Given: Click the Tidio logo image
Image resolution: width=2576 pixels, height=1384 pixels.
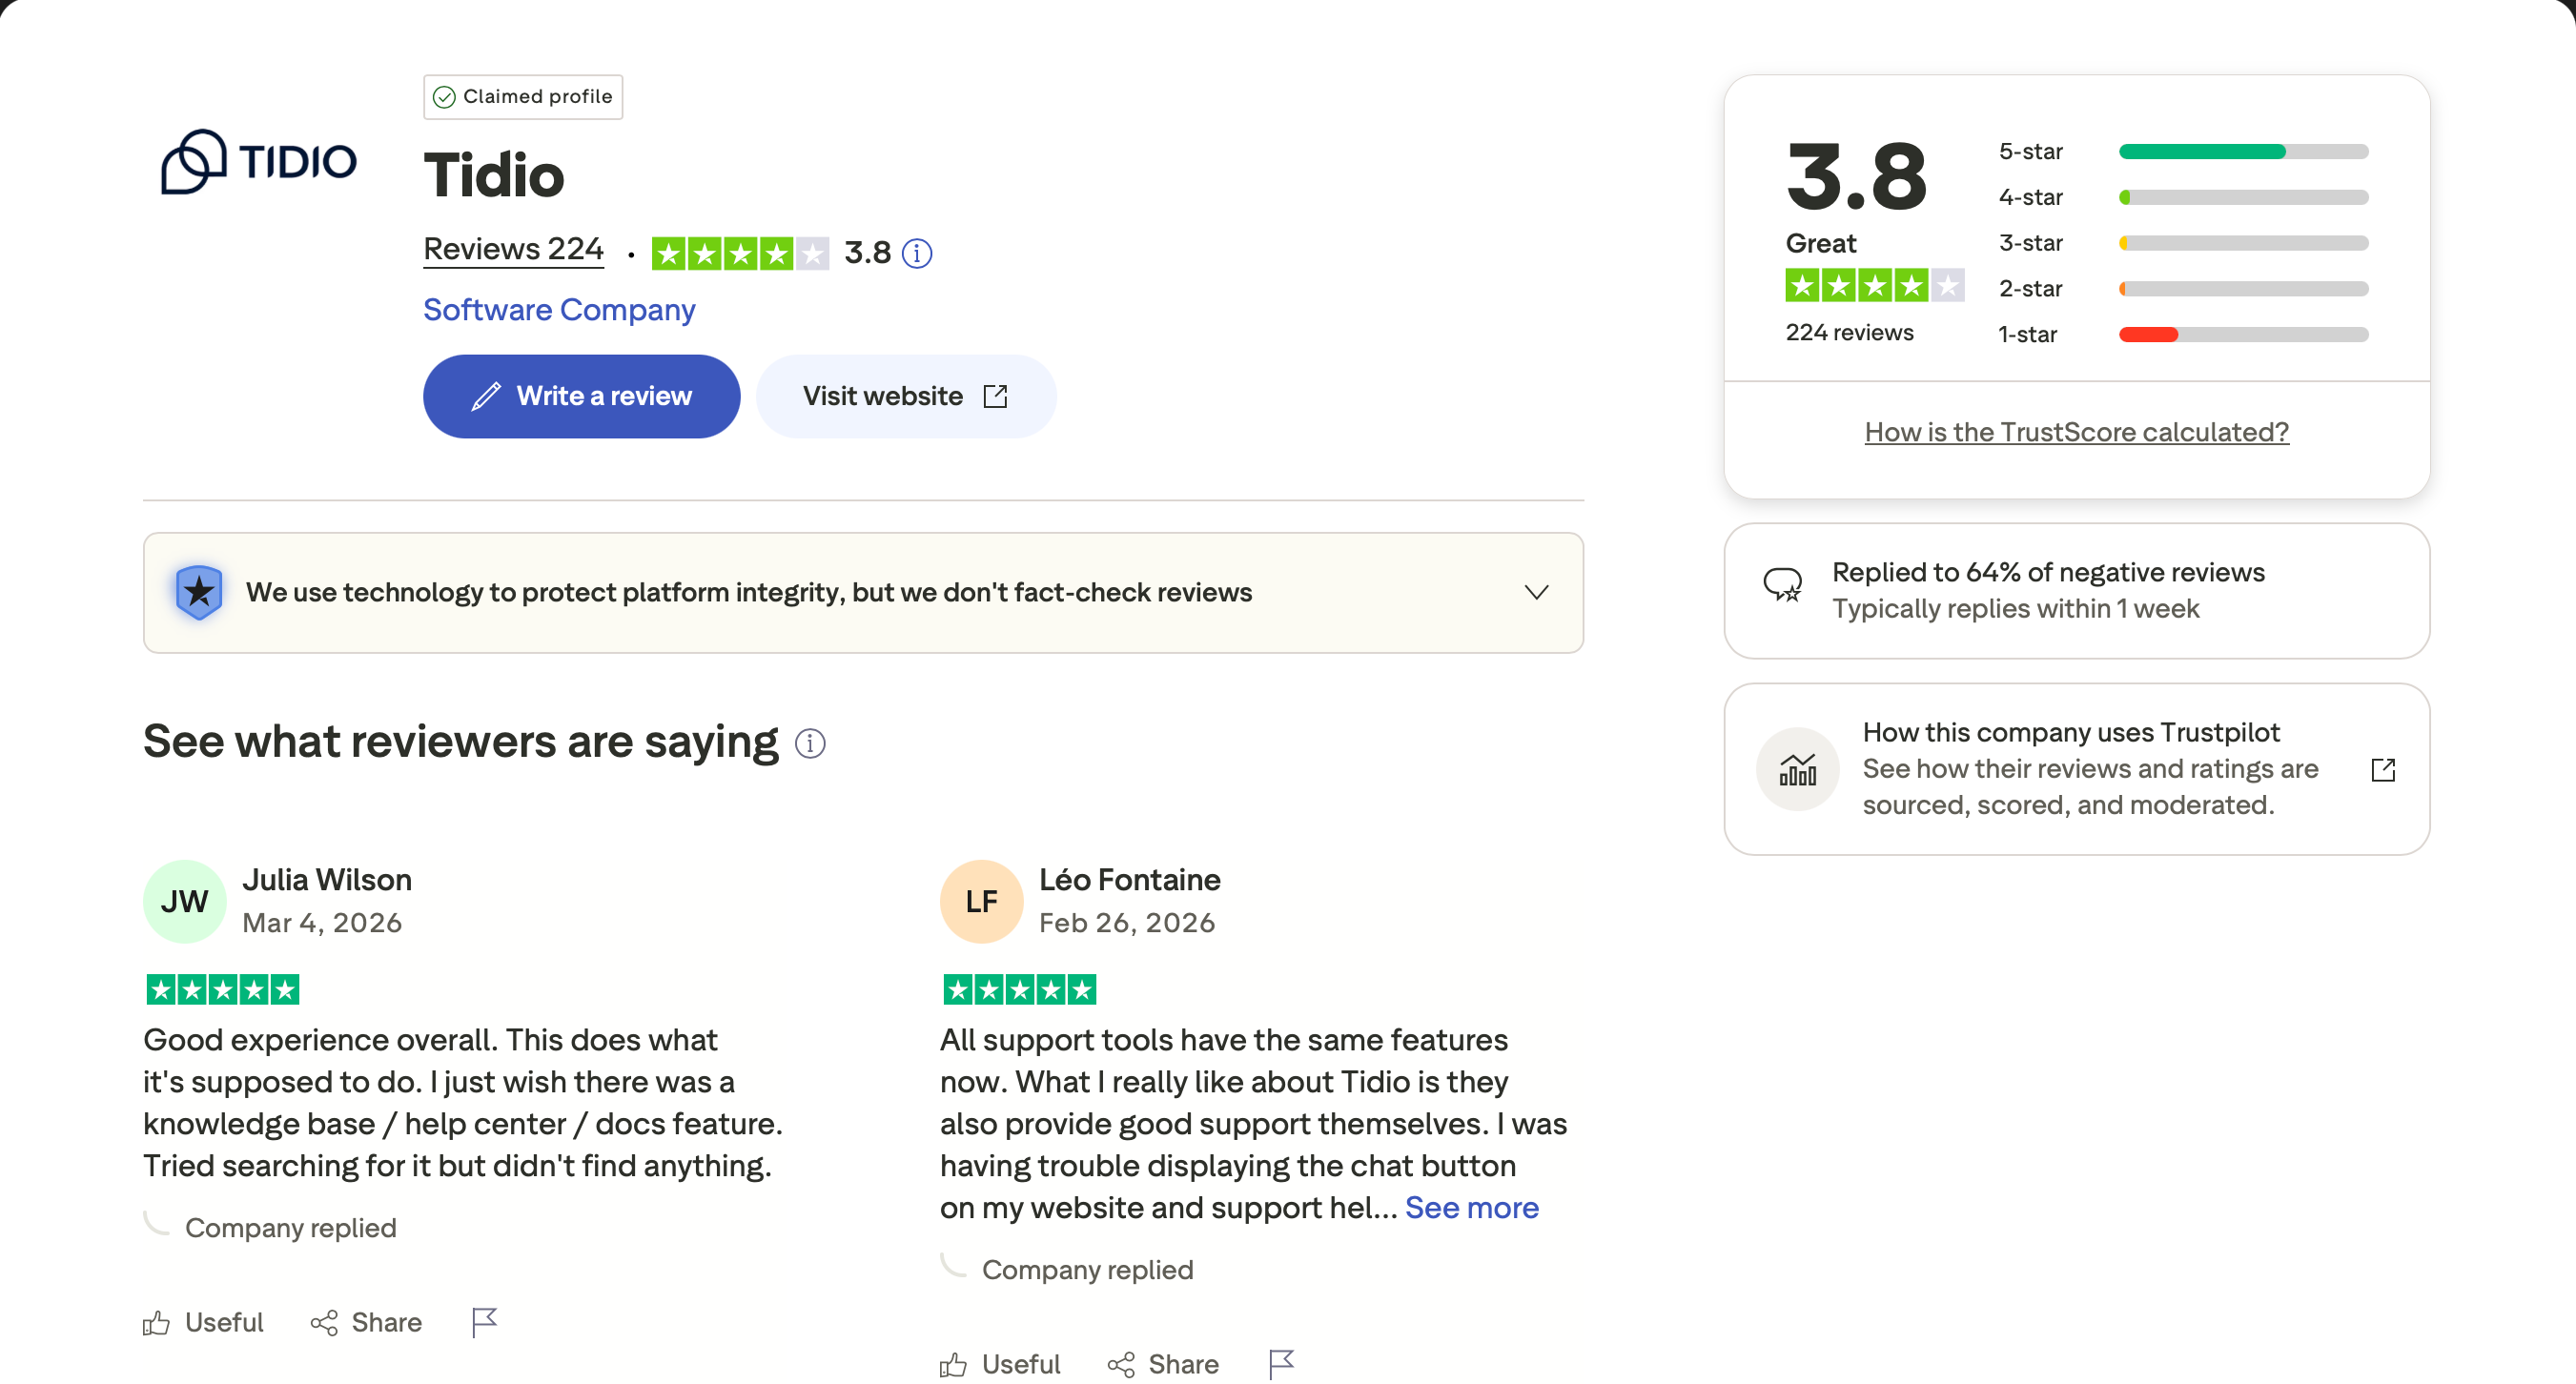Looking at the screenshot, I should [259, 161].
